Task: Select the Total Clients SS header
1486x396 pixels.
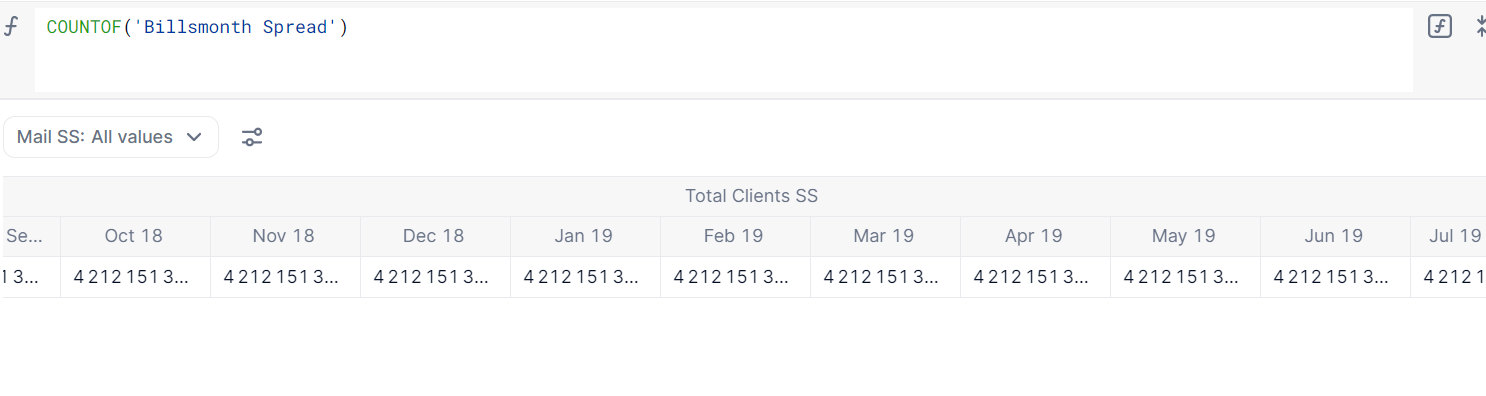Action: [751, 196]
